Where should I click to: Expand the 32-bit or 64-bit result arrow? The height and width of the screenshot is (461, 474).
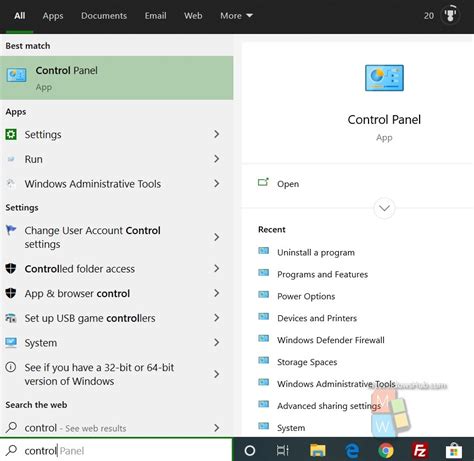point(217,374)
